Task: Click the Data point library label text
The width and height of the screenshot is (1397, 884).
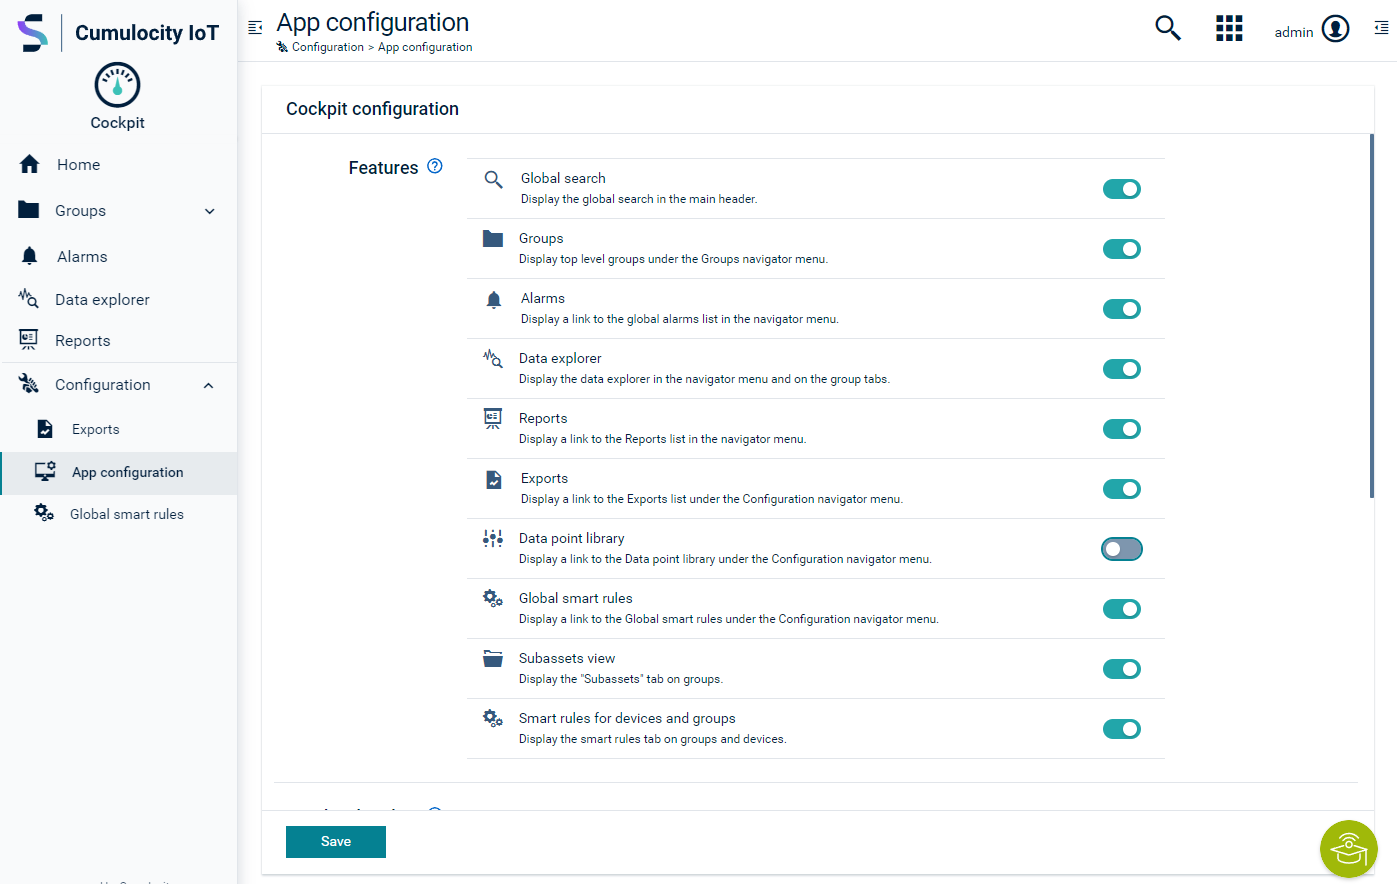Action: point(572,538)
